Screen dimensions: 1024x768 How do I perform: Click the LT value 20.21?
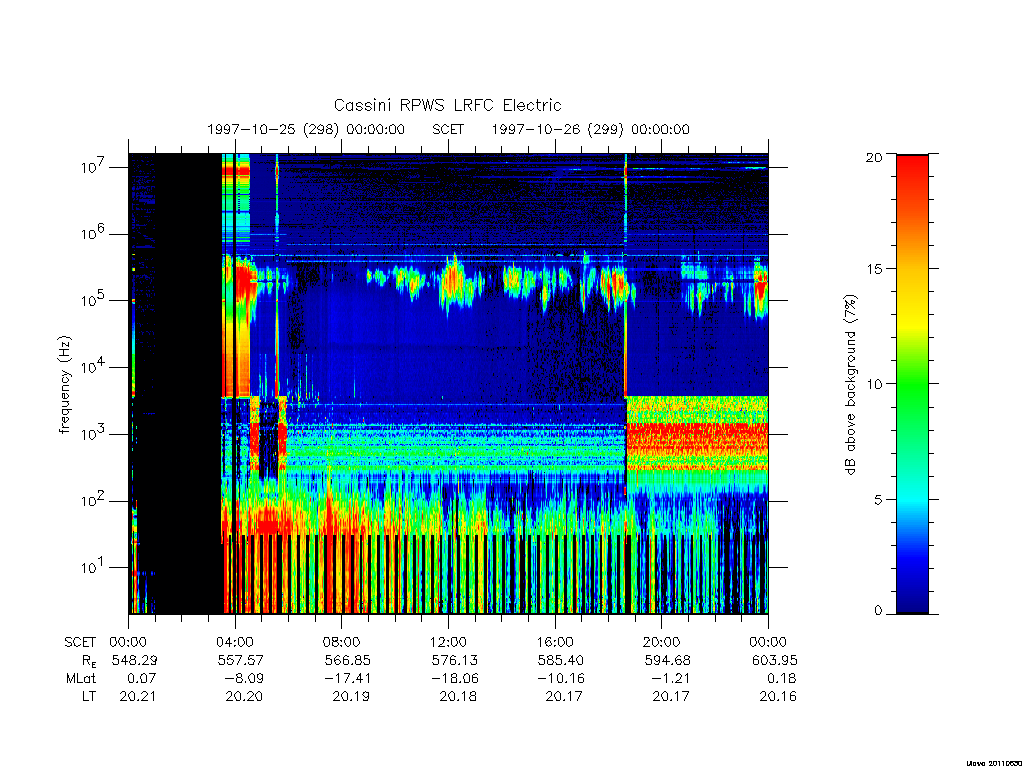pos(138,697)
